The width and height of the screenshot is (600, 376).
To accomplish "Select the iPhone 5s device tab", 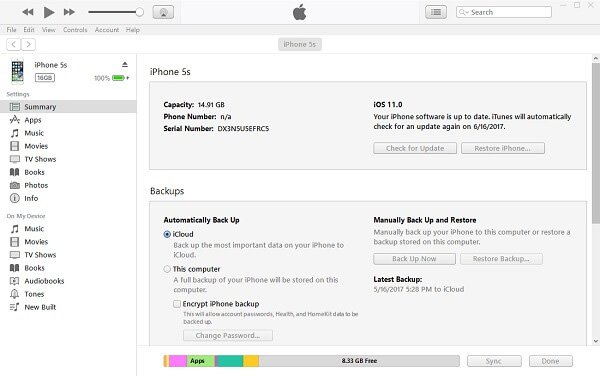I will tap(300, 44).
